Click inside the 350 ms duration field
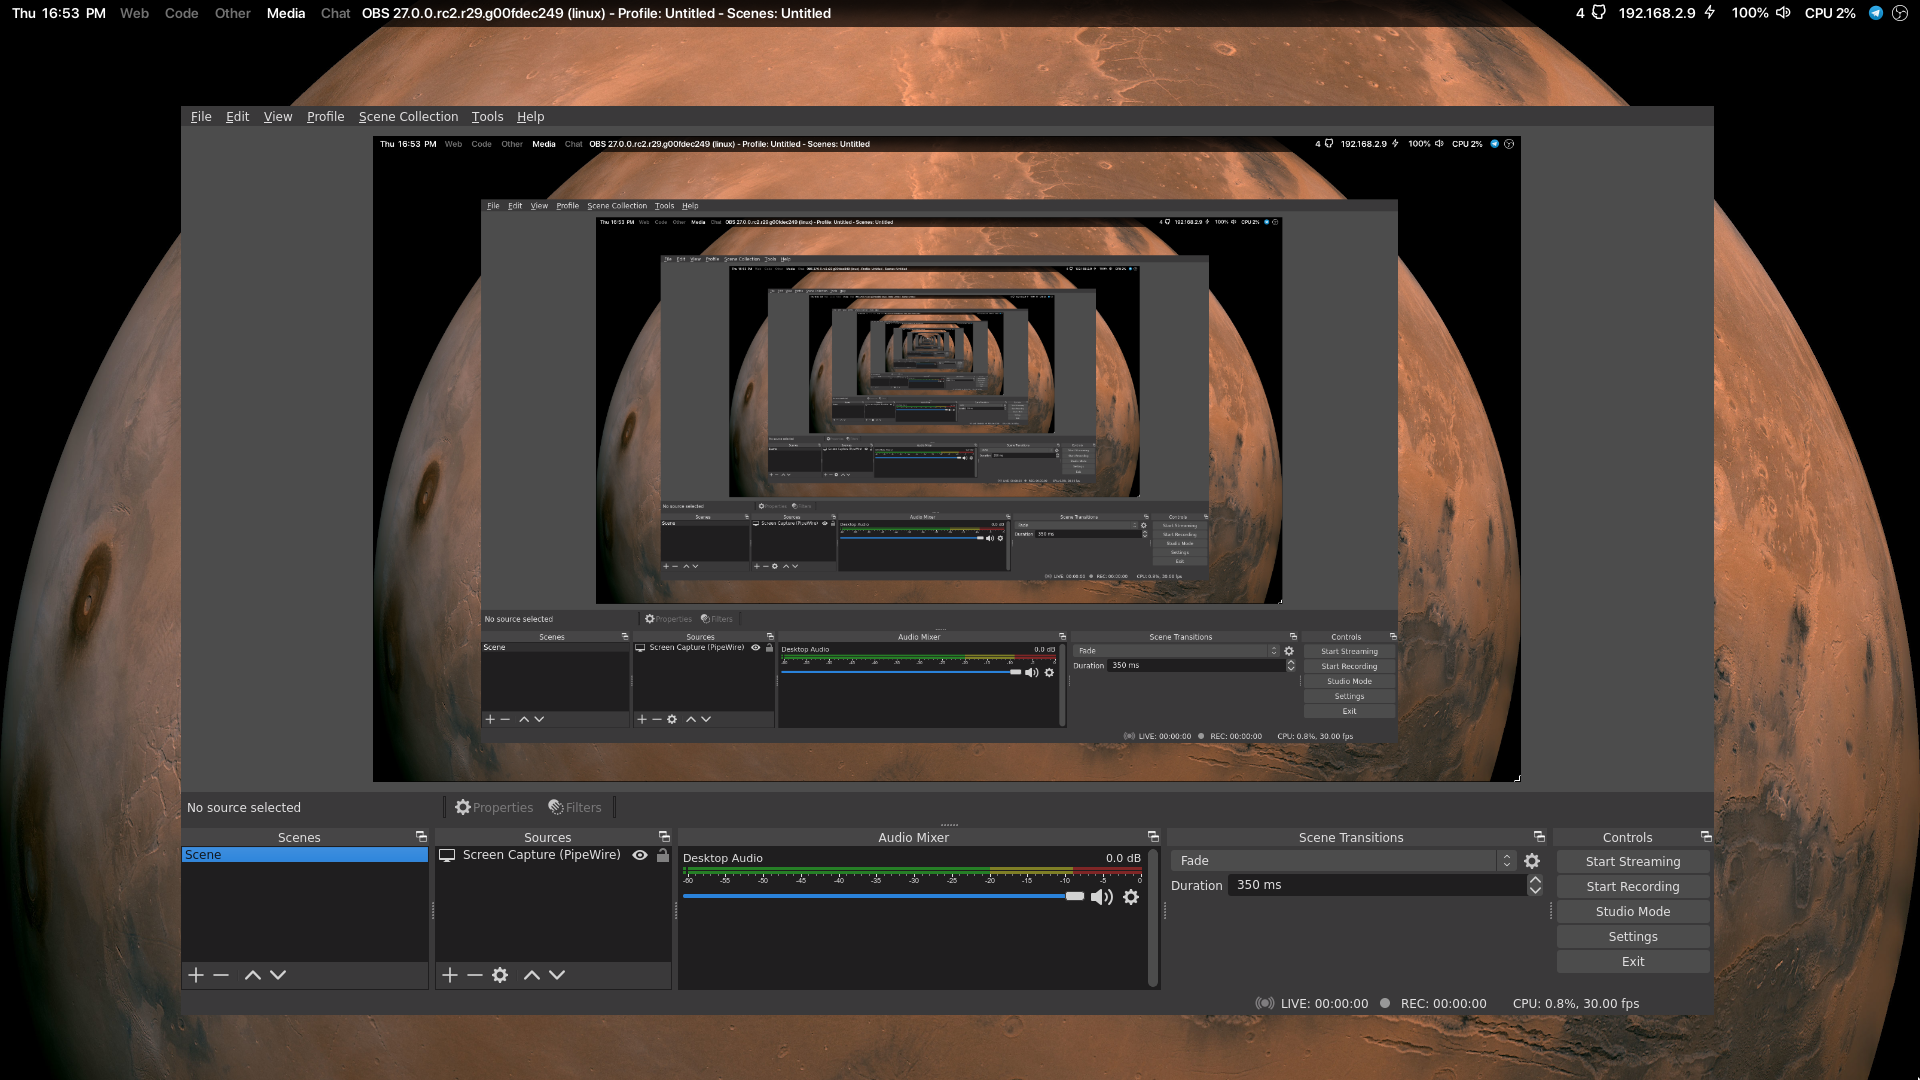This screenshot has width=1920, height=1080. click(x=1350, y=885)
